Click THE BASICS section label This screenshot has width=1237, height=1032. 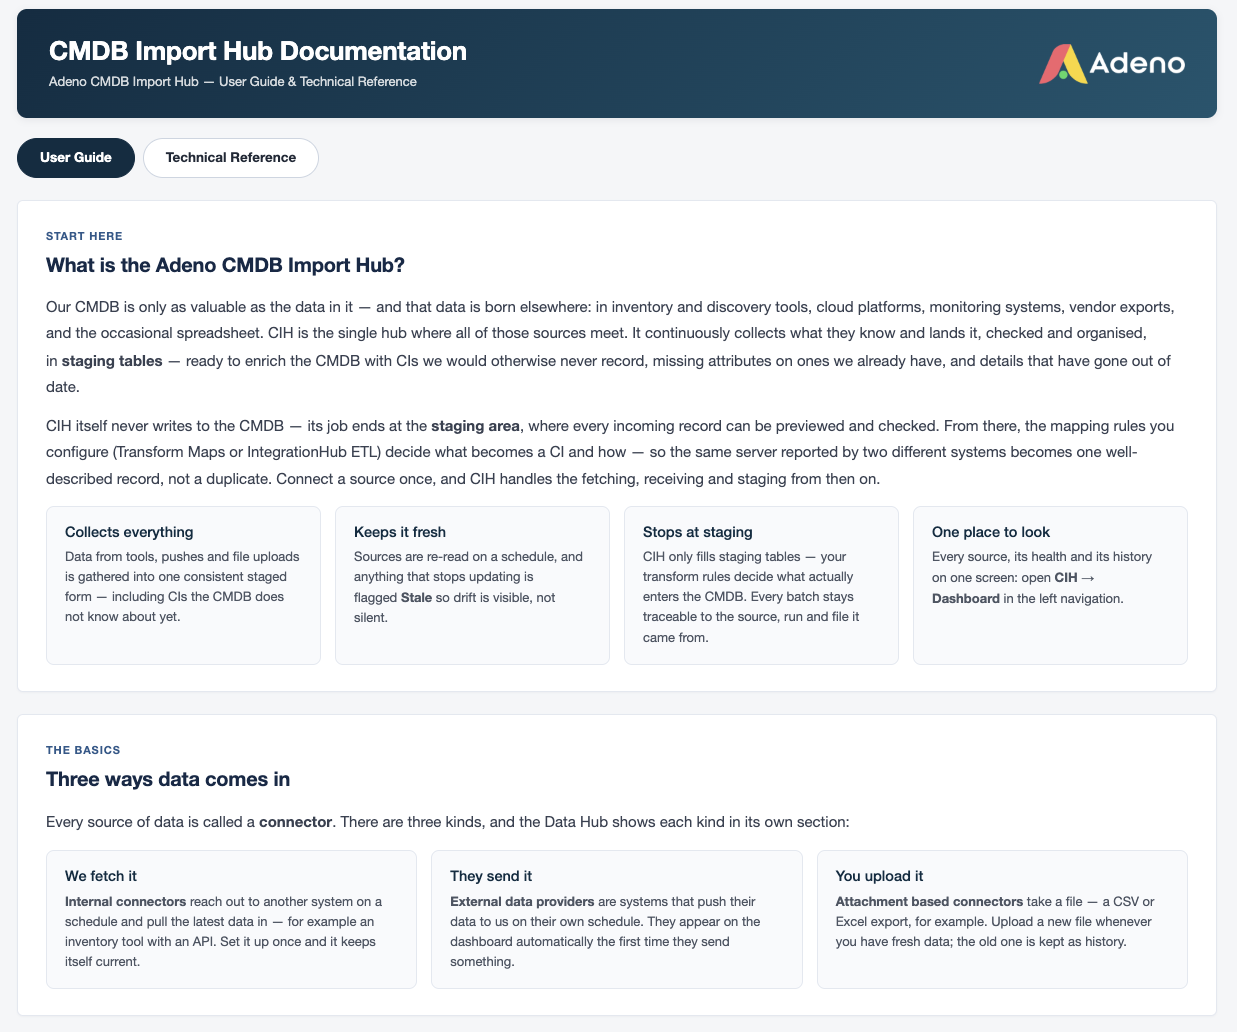pyautogui.click(x=83, y=750)
